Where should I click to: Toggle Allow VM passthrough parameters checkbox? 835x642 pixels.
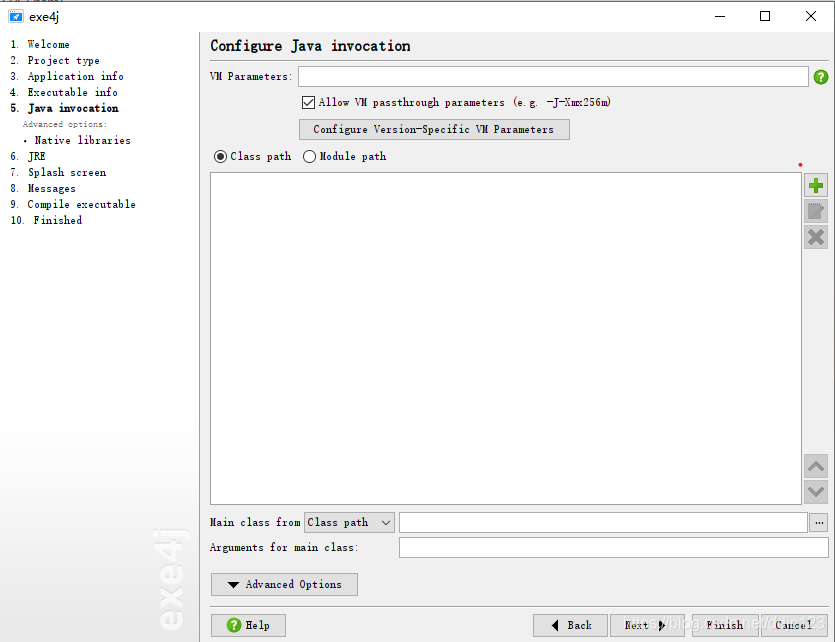coord(308,102)
